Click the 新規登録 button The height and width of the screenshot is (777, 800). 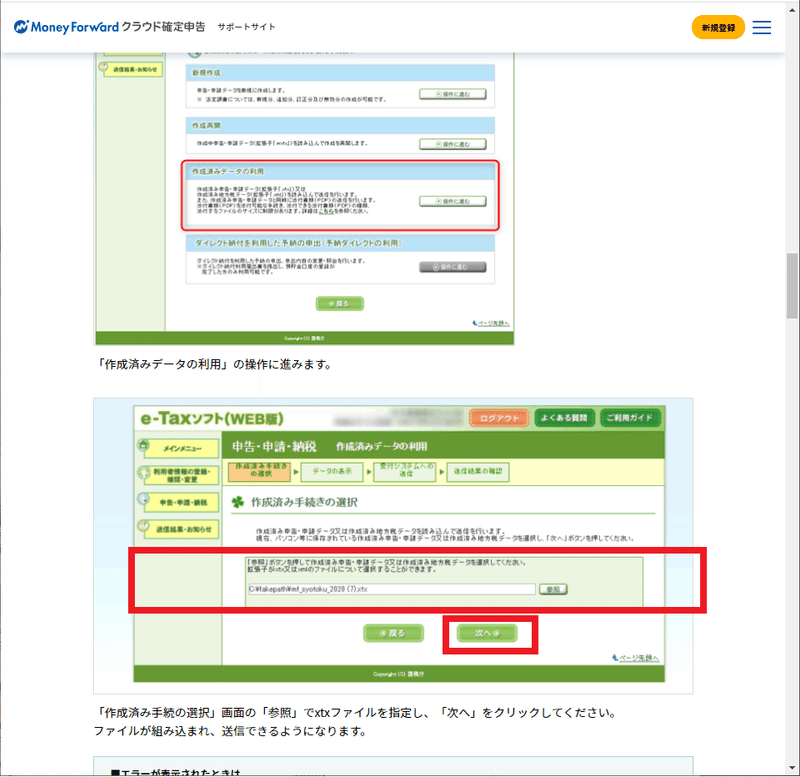tap(718, 28)
